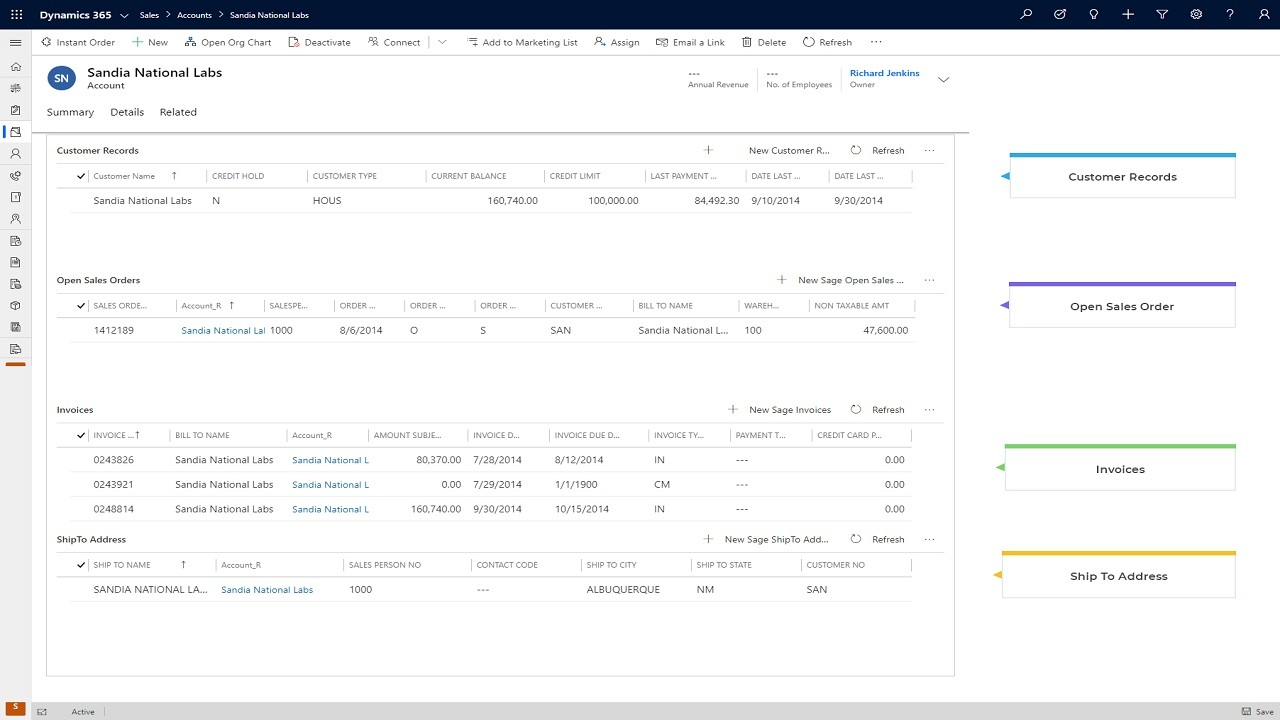Expand the Connect command dropdown chevron
This screenshot has height=720, width=1280.
[442, 42]
